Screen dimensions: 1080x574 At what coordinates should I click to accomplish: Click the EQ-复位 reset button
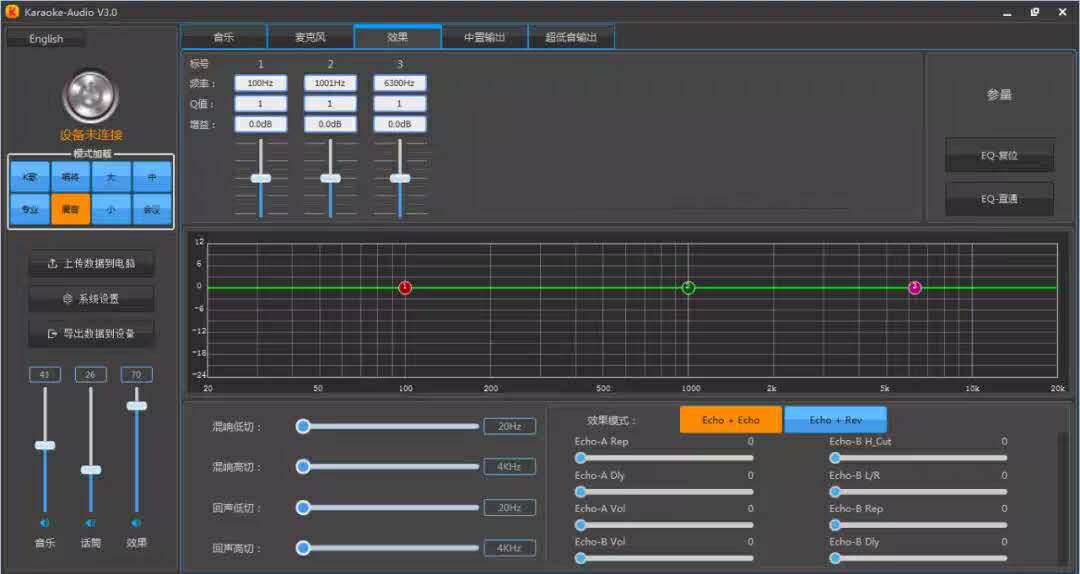[x=999, y=156]
